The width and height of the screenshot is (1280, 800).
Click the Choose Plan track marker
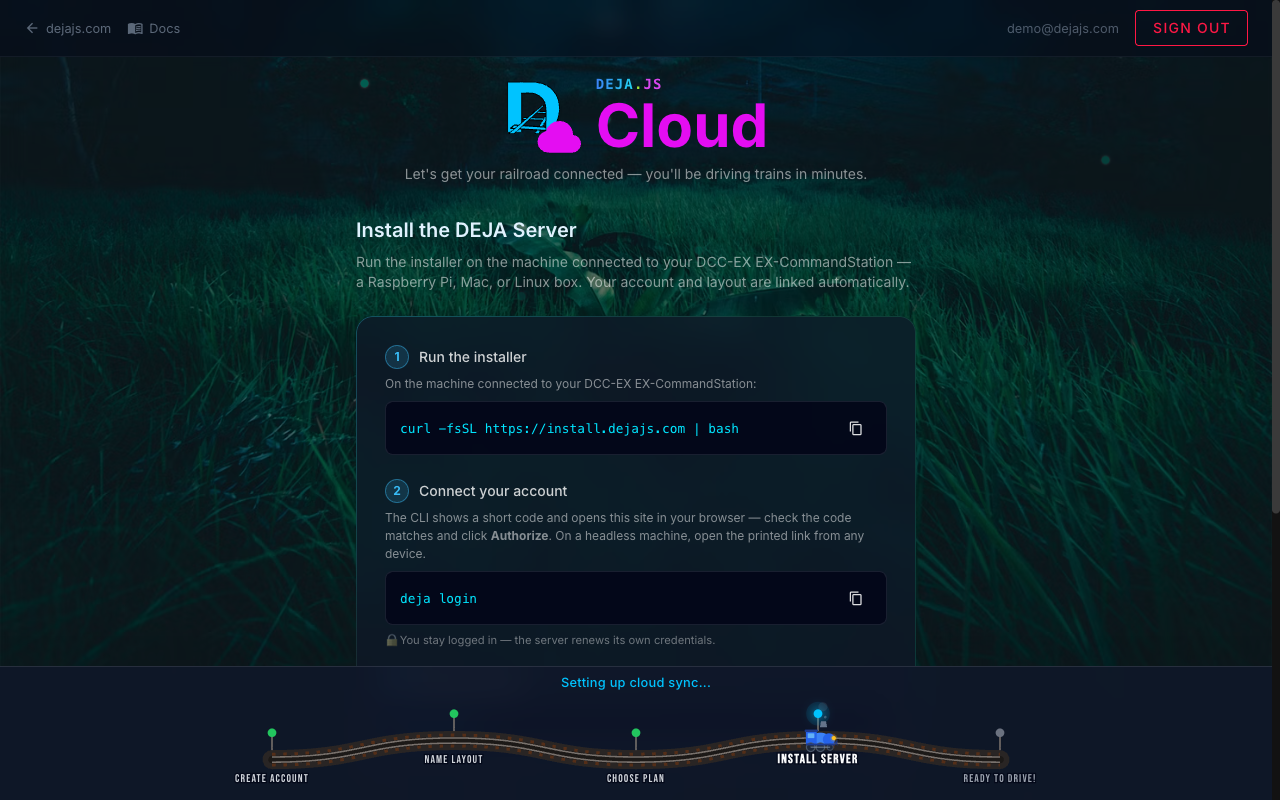(636, 733)
